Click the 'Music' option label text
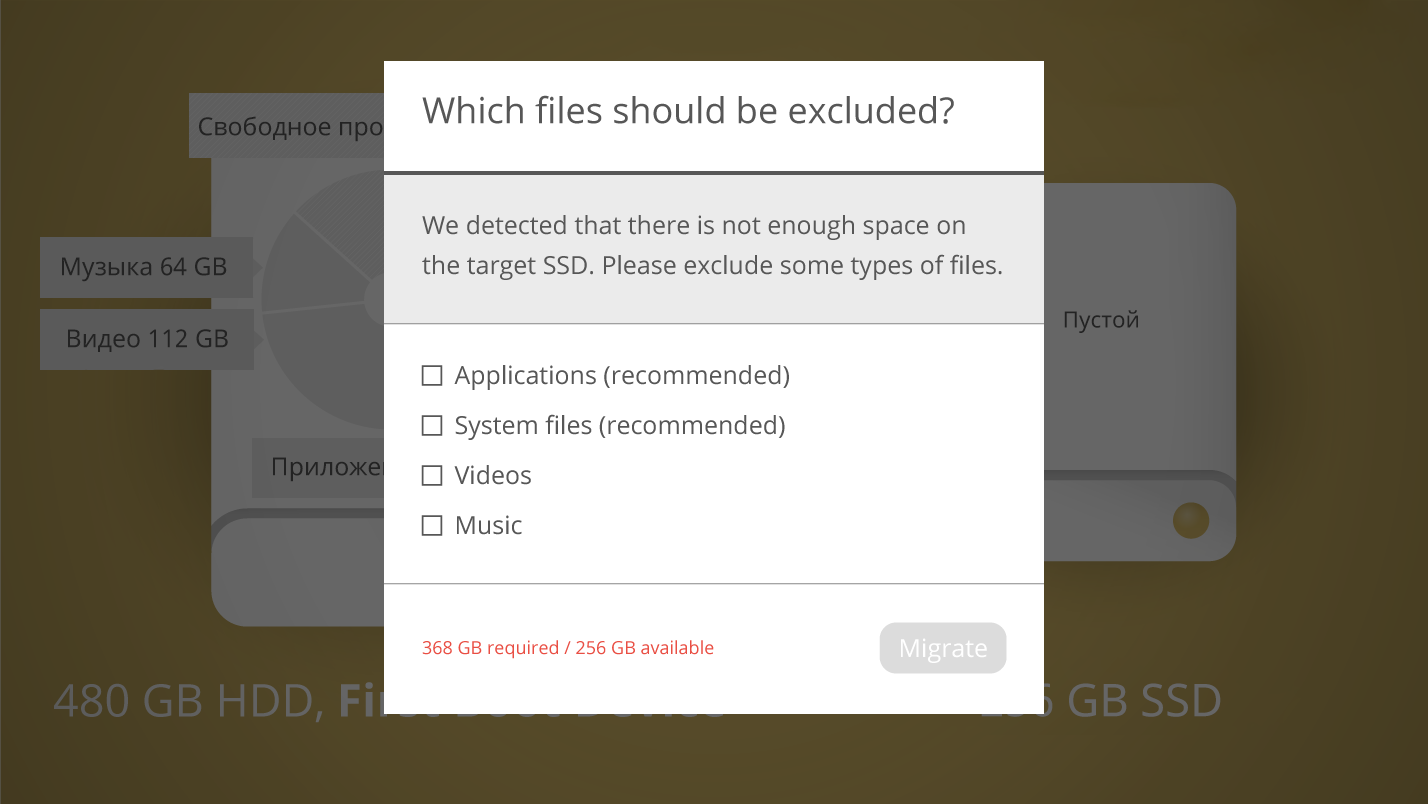The height and width of the screenshot is (804, 1428). (x=488, y=526)
